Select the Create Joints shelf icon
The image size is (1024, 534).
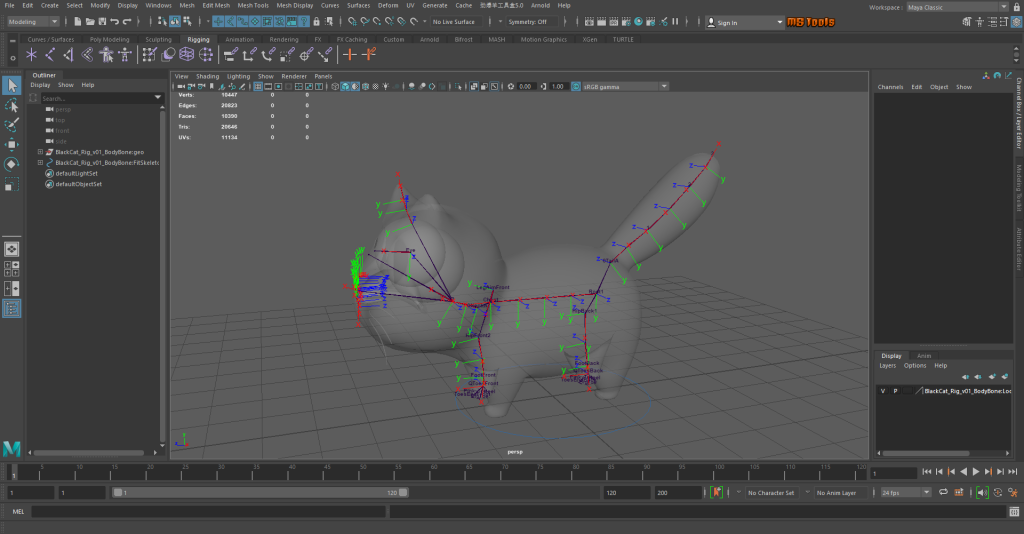(x=50, y=55)
